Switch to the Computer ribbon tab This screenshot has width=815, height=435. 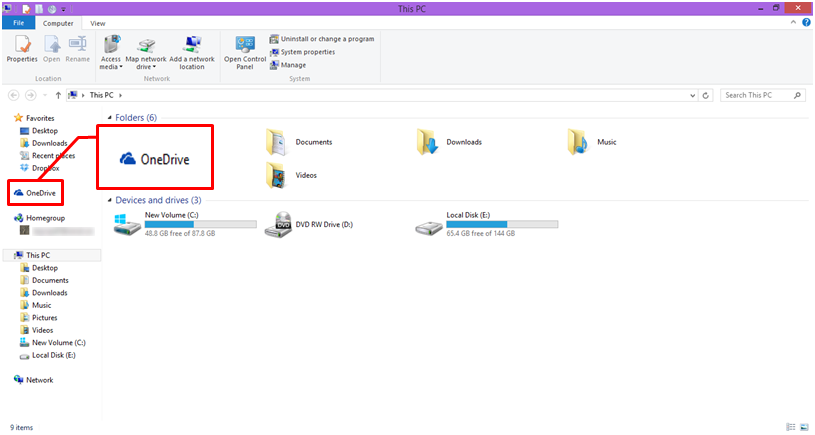(x=58, y=23)
